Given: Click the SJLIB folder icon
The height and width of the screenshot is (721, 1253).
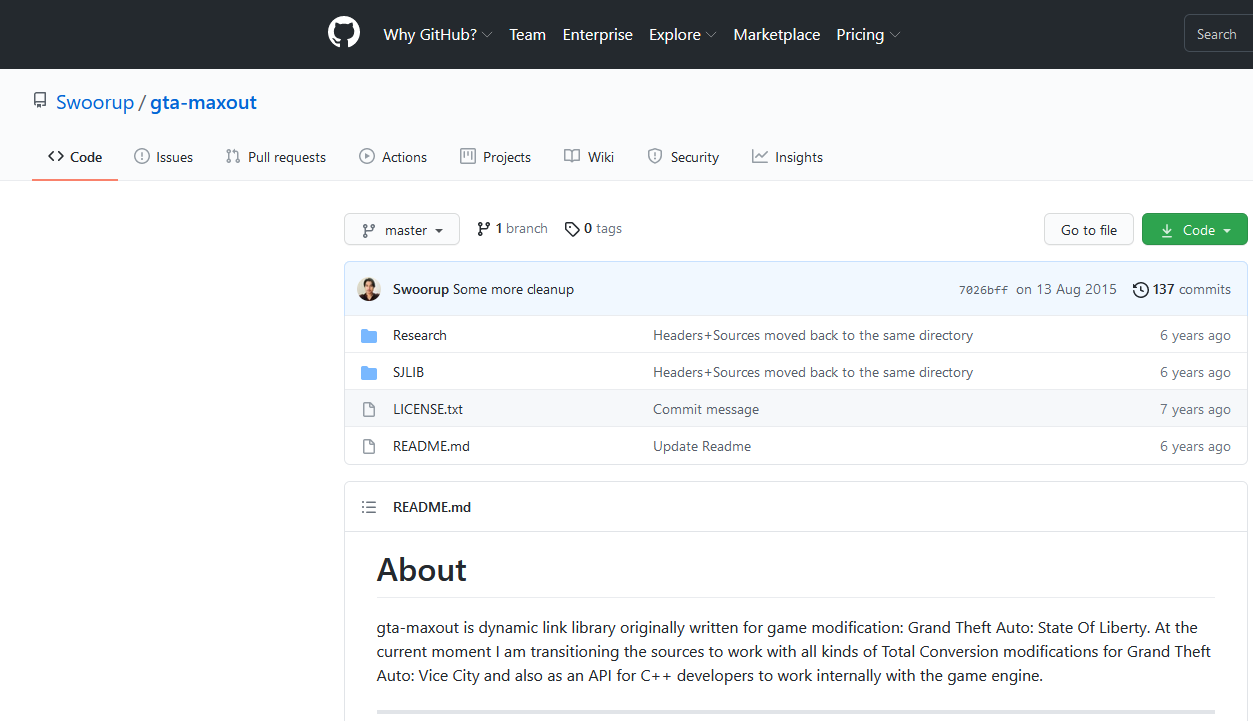Looking at the screenshot, I should click(369, 373).
